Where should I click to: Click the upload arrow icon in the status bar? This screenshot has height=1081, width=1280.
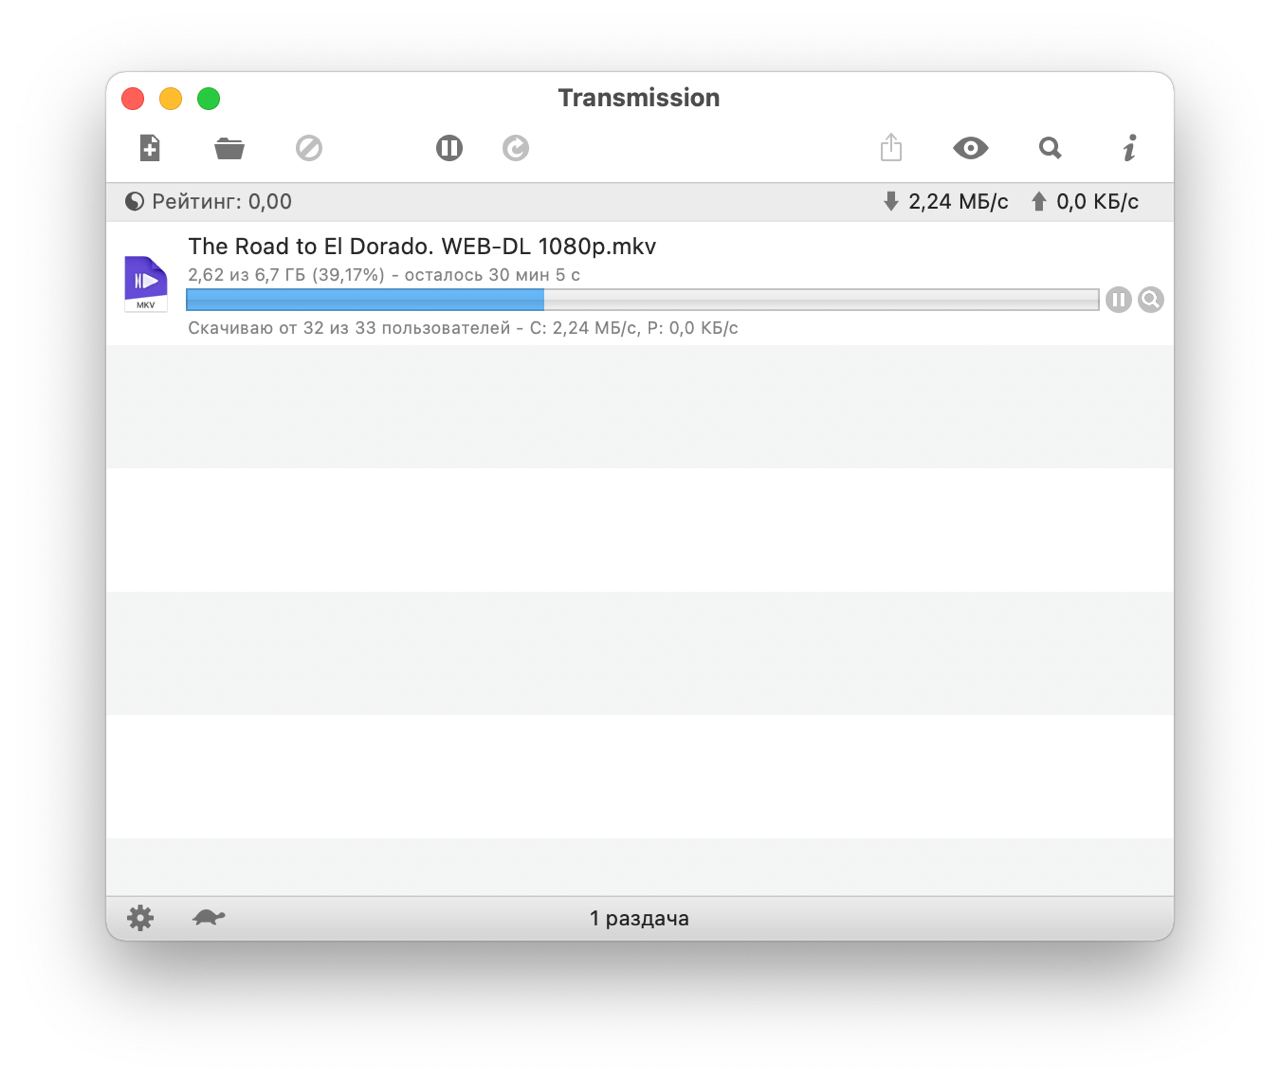(x=1039, y=201)
